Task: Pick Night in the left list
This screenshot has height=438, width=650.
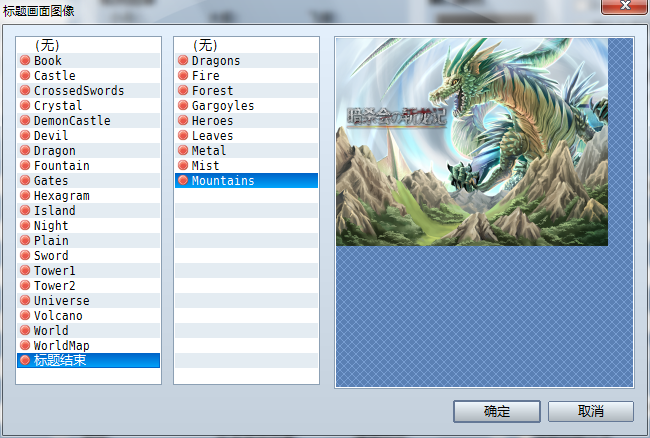Action: point(88,225)
